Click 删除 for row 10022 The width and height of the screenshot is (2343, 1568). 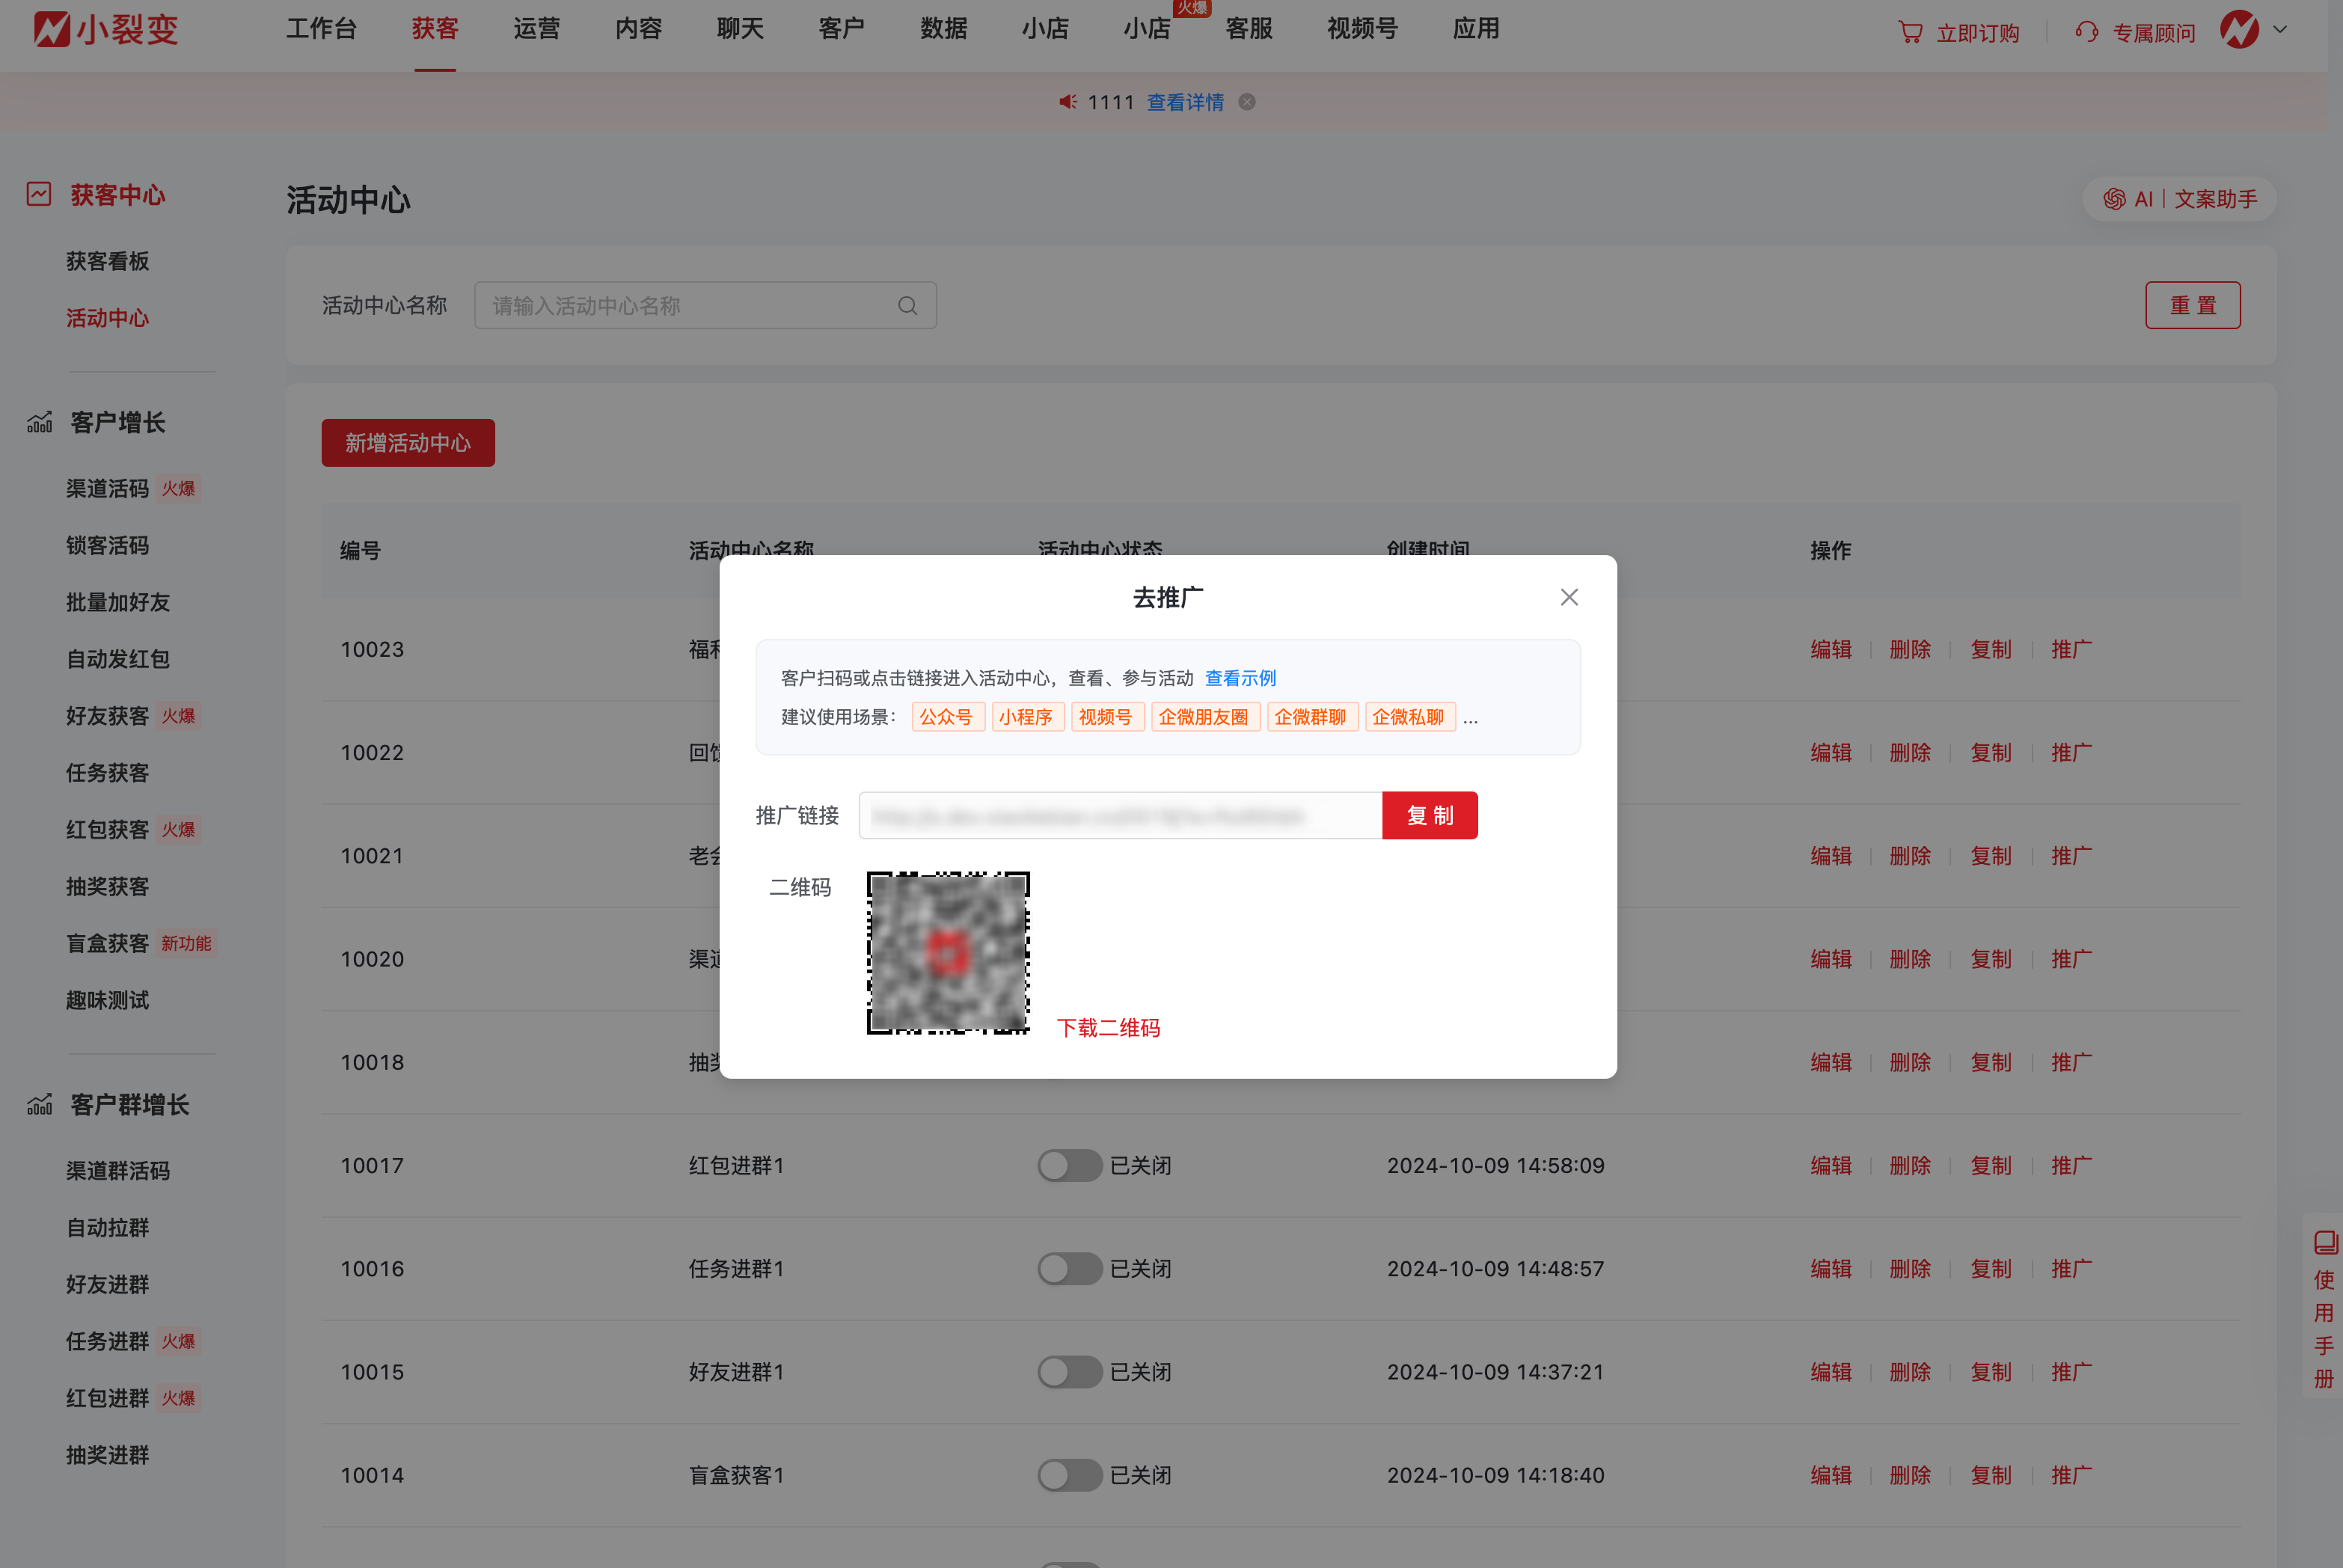(x=1910, y=752)
